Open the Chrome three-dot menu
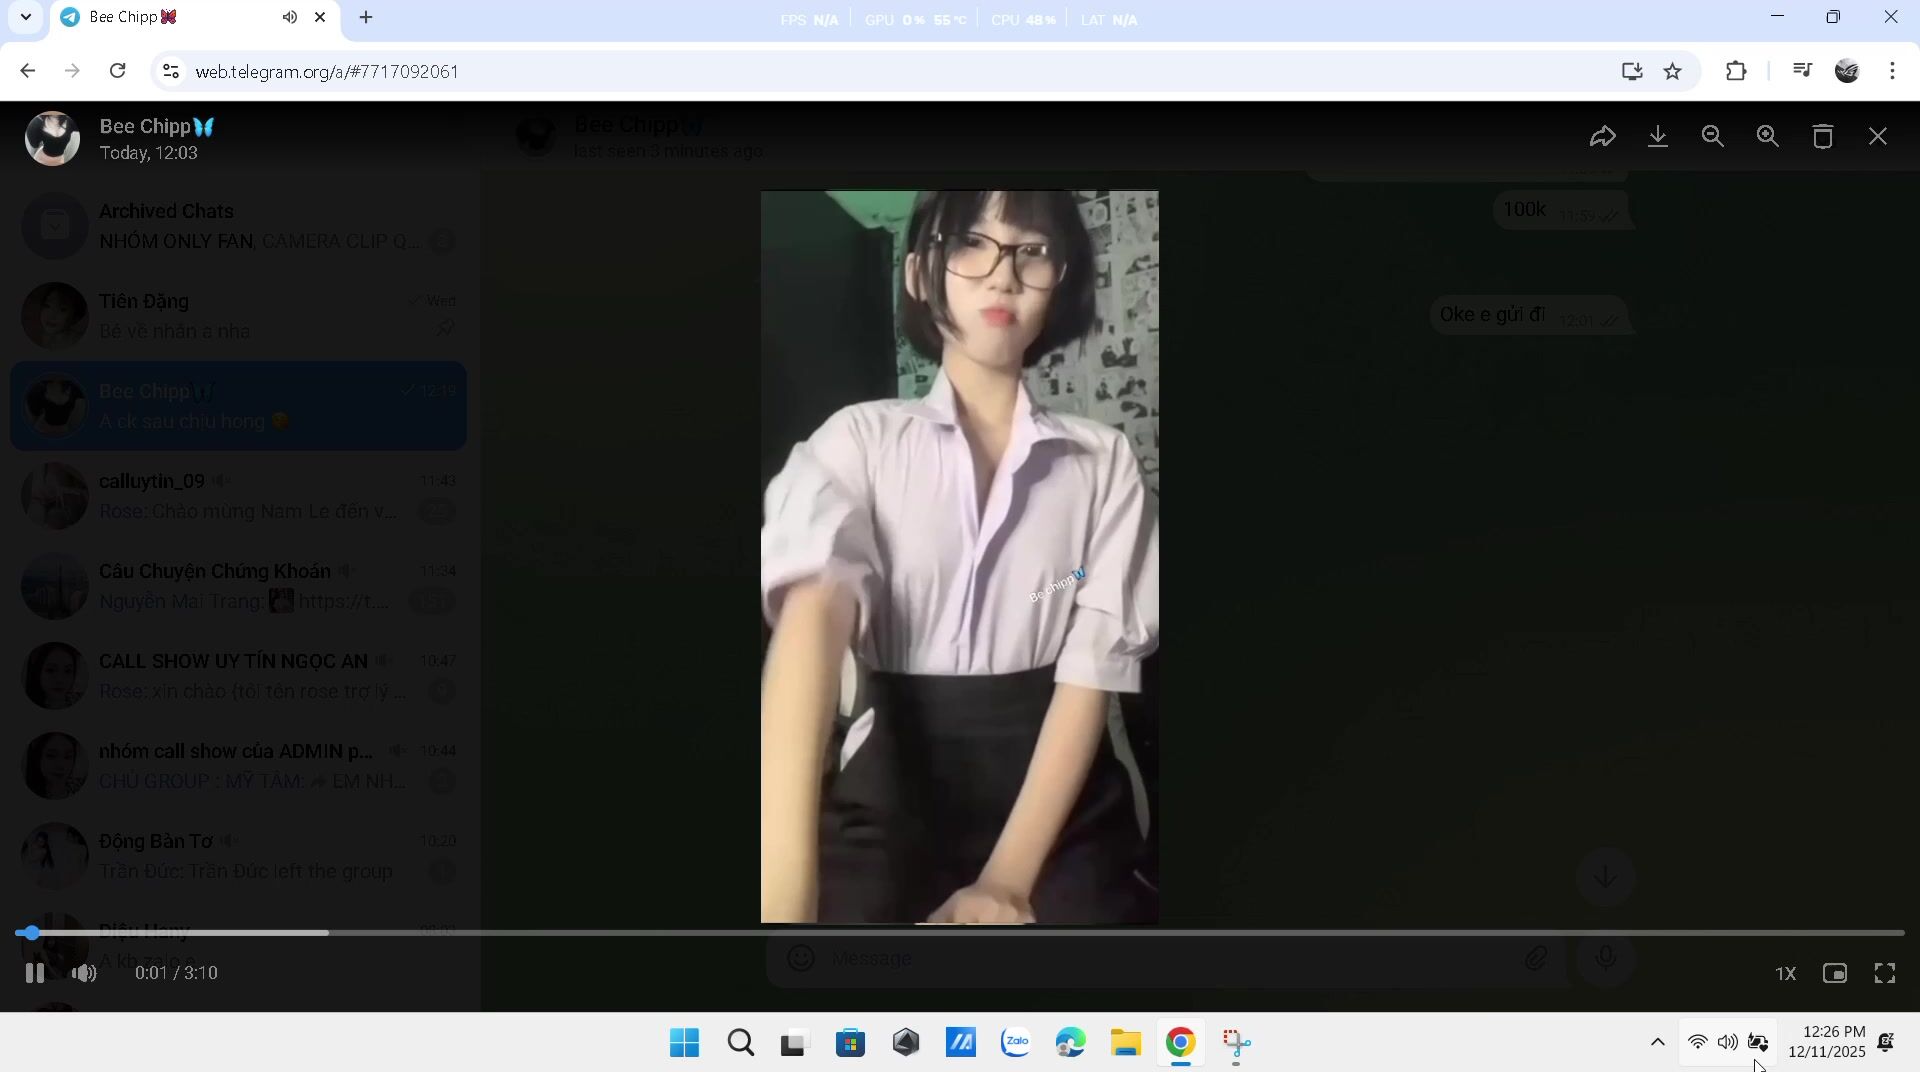 [1892, 71]
